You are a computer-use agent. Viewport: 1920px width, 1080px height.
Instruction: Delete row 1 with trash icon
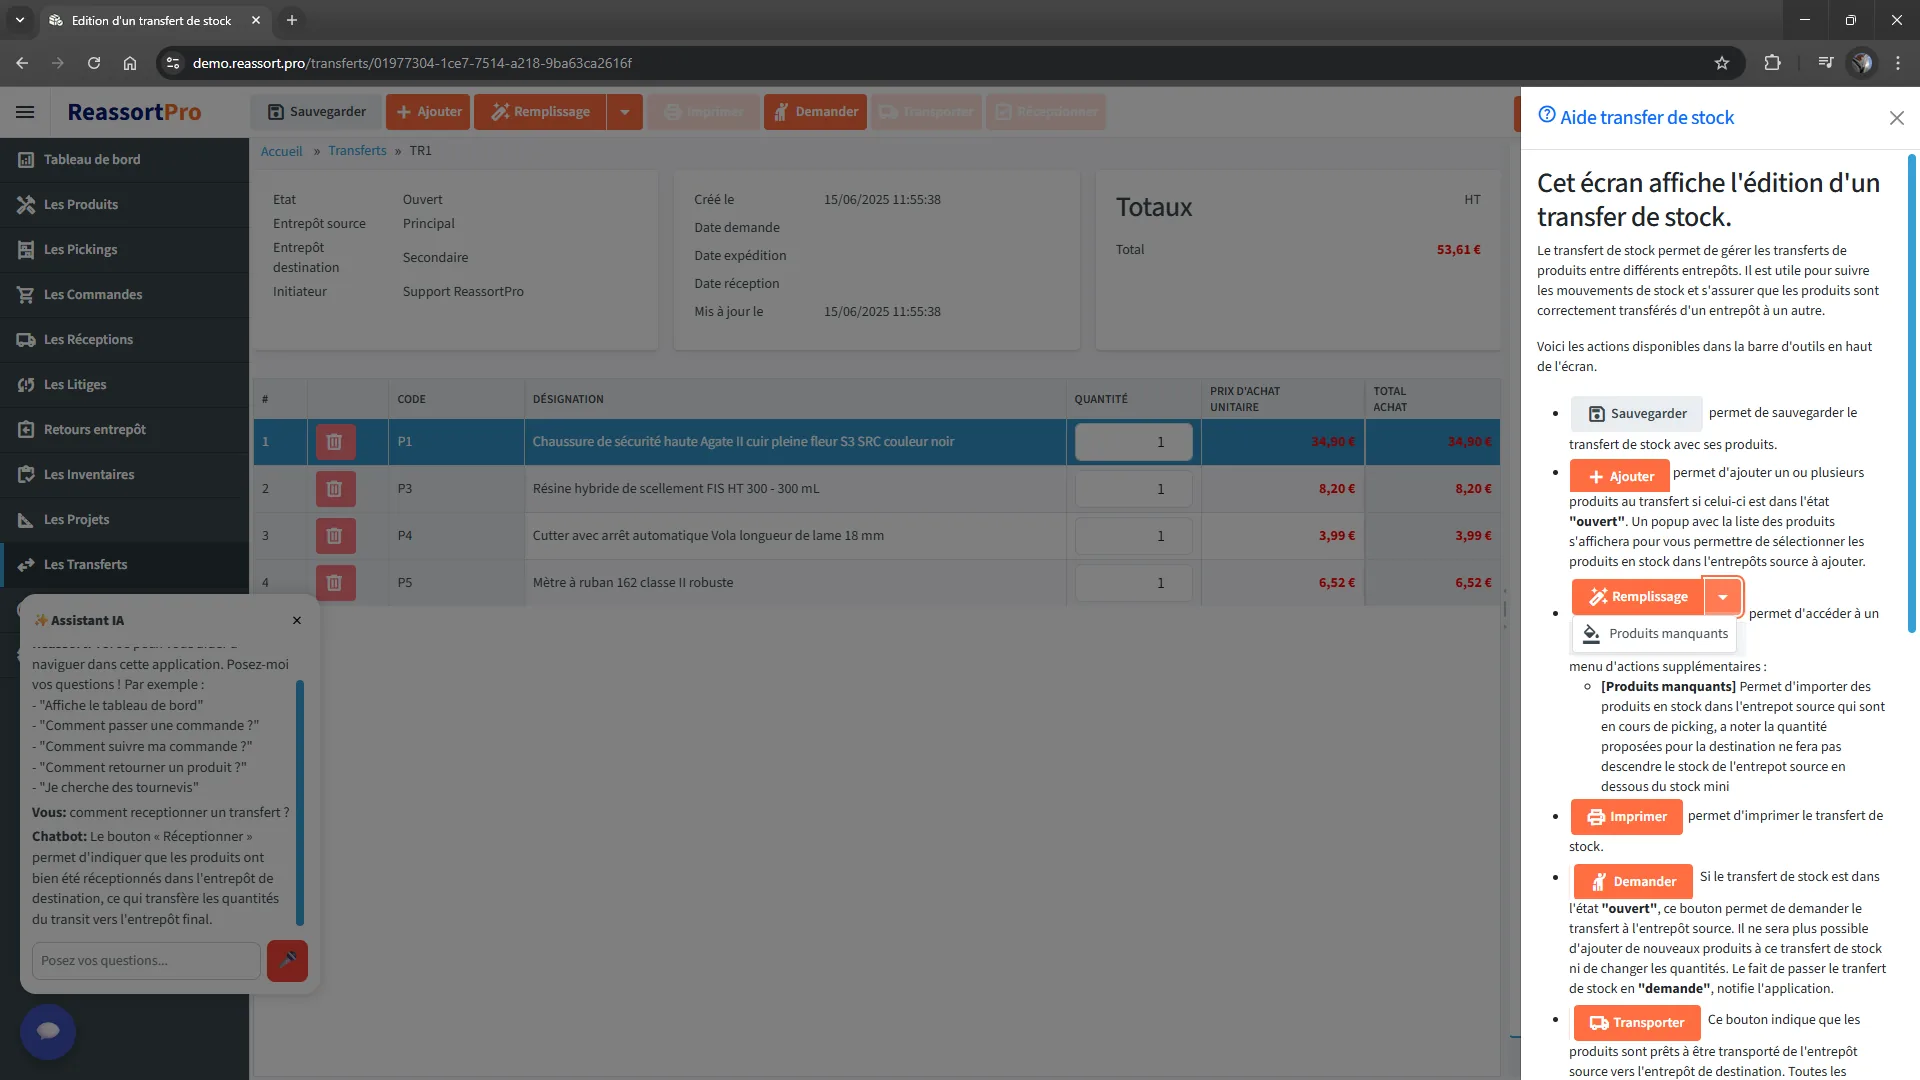click(x=335, y=441)
